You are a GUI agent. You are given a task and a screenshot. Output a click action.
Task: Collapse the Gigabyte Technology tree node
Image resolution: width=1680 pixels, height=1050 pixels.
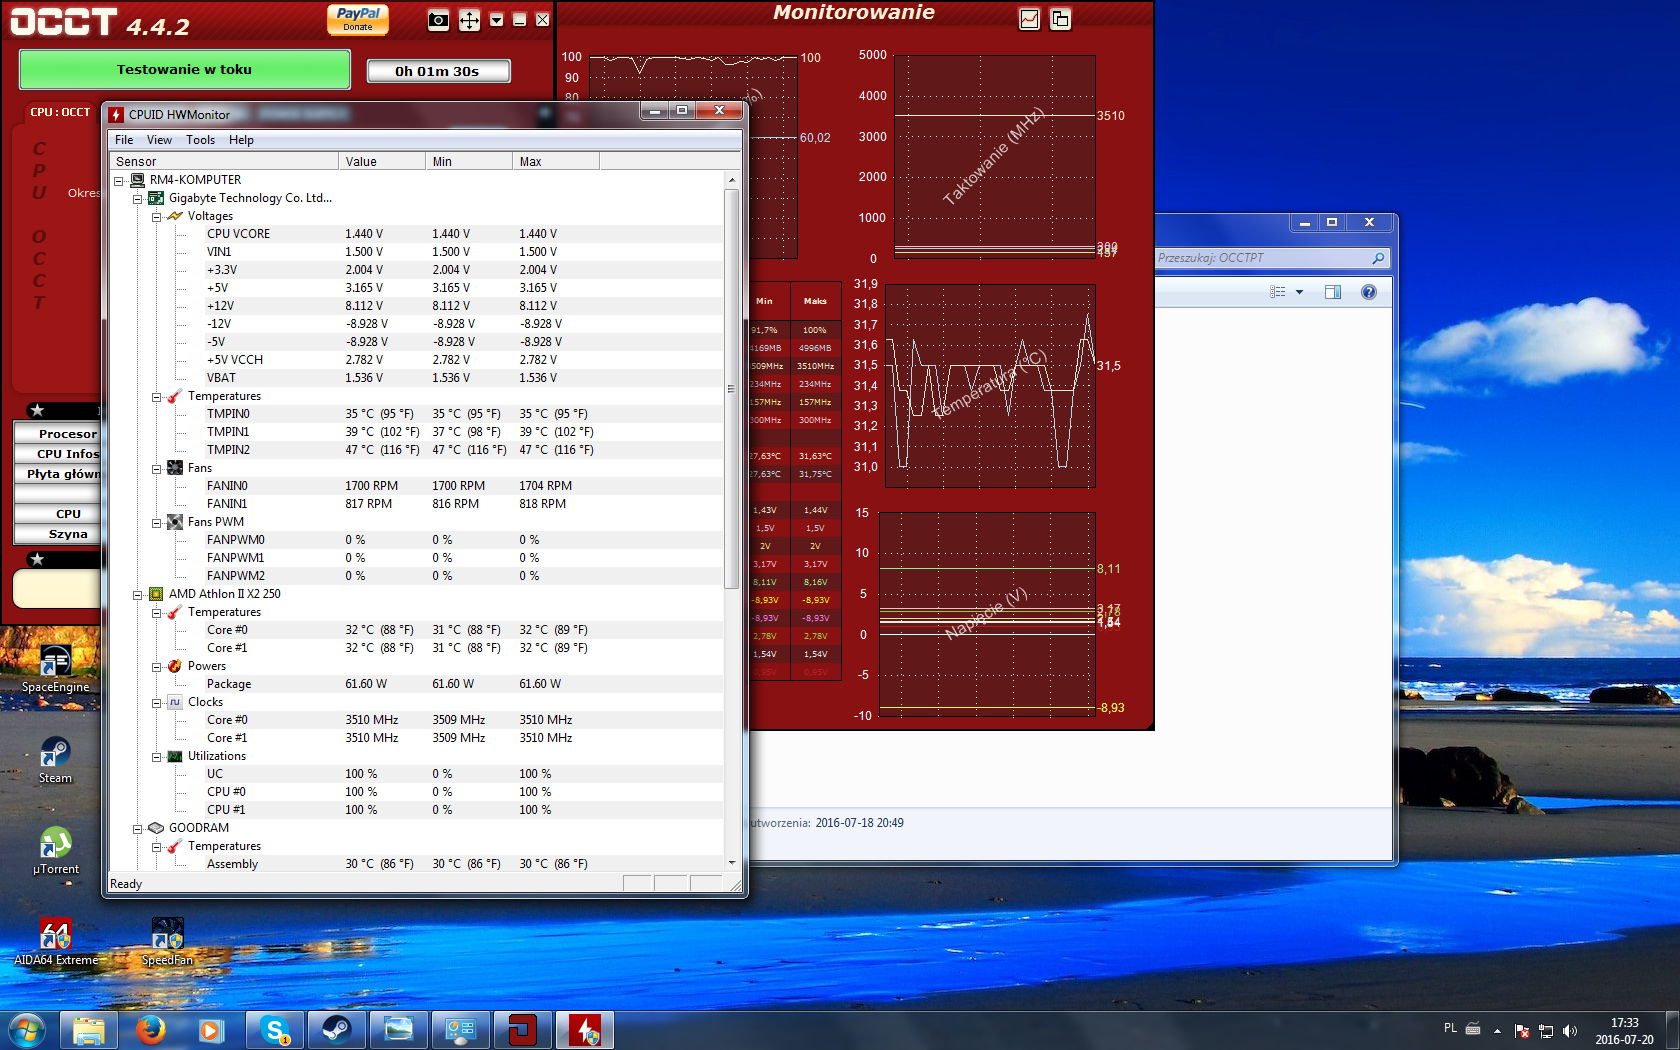pos(138,199)
